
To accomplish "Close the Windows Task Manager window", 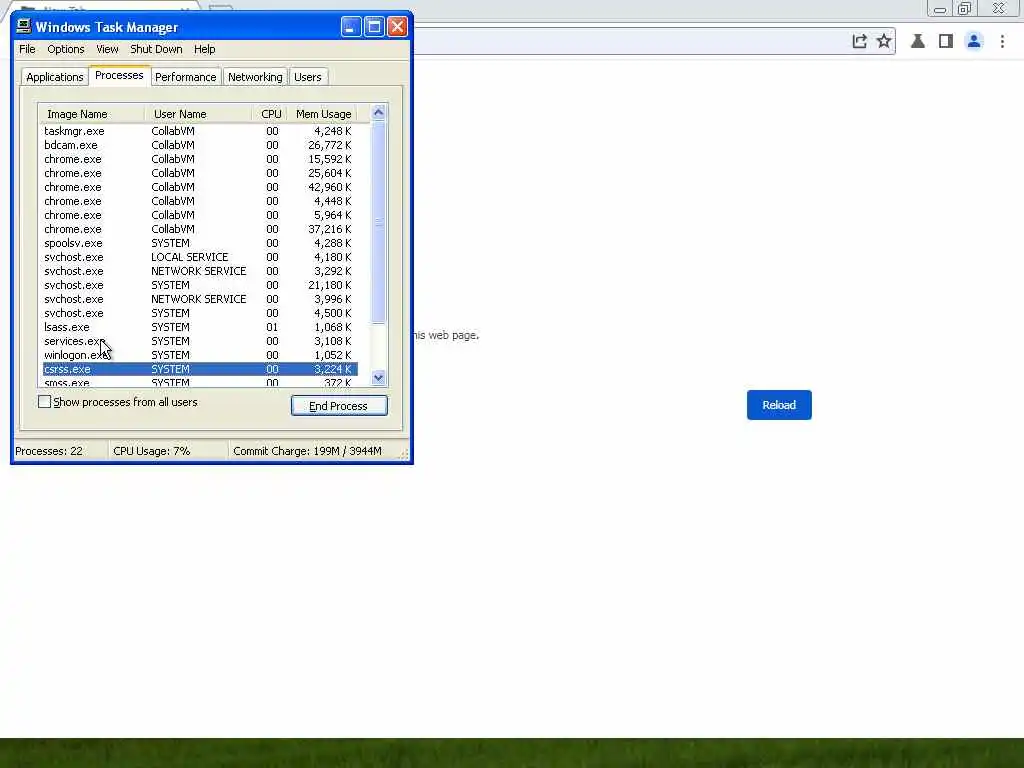I will coord(397,27).
